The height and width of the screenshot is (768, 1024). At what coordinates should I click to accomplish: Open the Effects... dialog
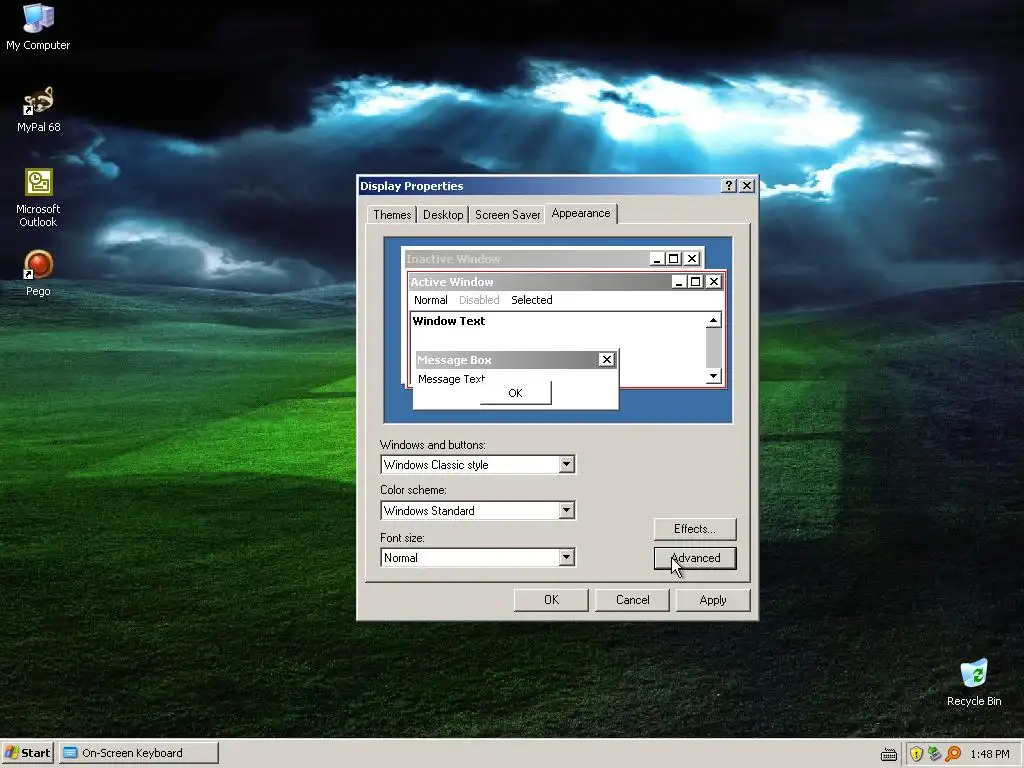coord(695,529)
